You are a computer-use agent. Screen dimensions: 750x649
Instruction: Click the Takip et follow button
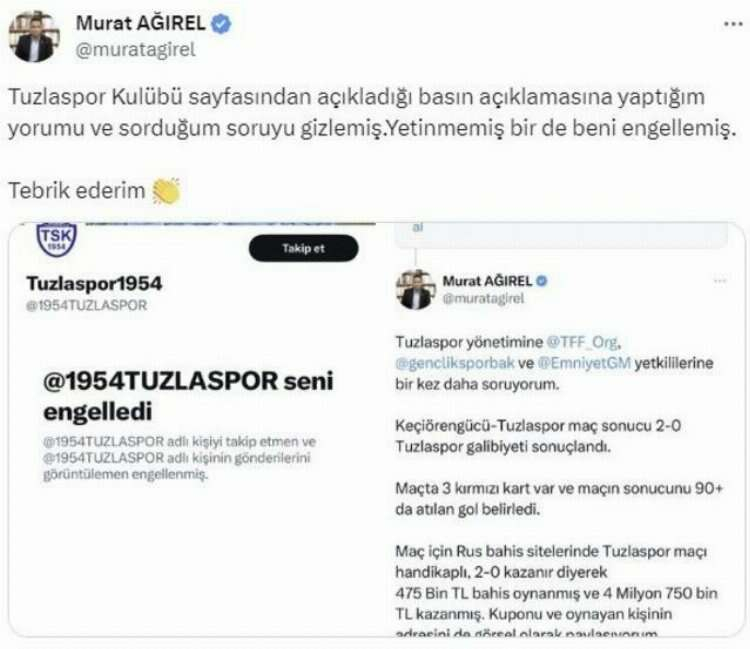pyautogui.click(x=303, y=248)
